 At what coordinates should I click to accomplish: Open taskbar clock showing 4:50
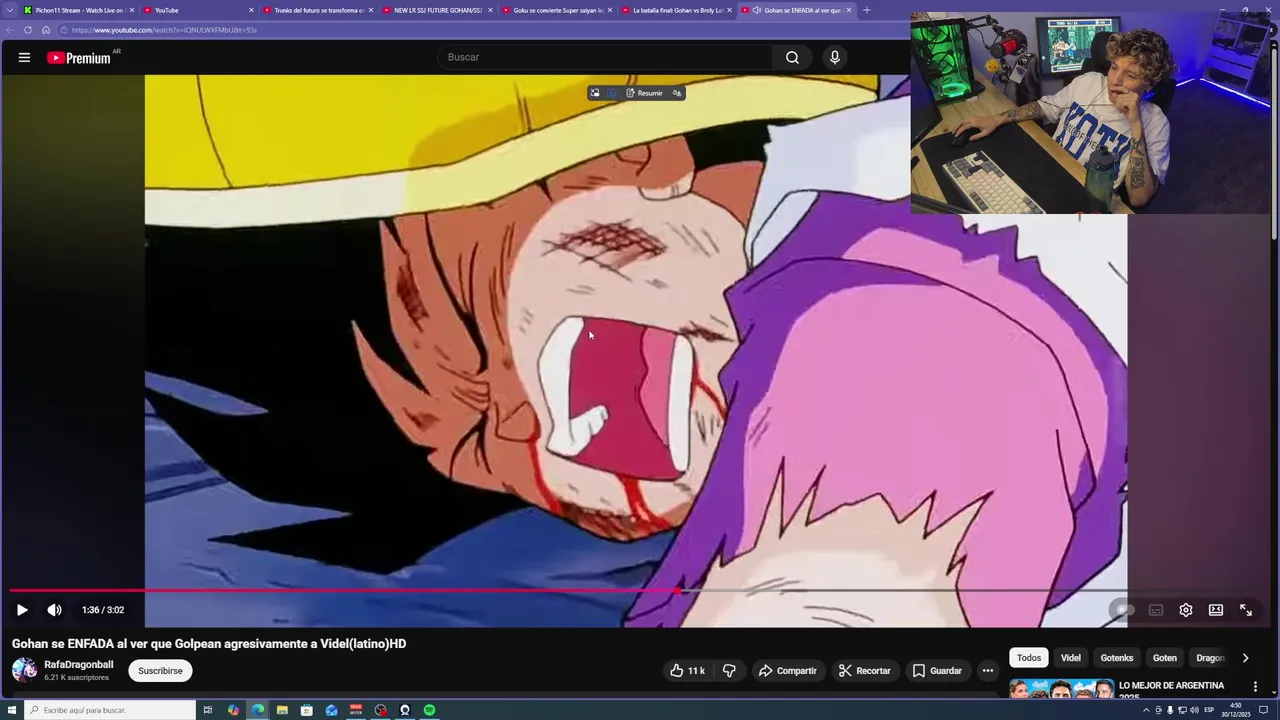(x=1236, y=710)
